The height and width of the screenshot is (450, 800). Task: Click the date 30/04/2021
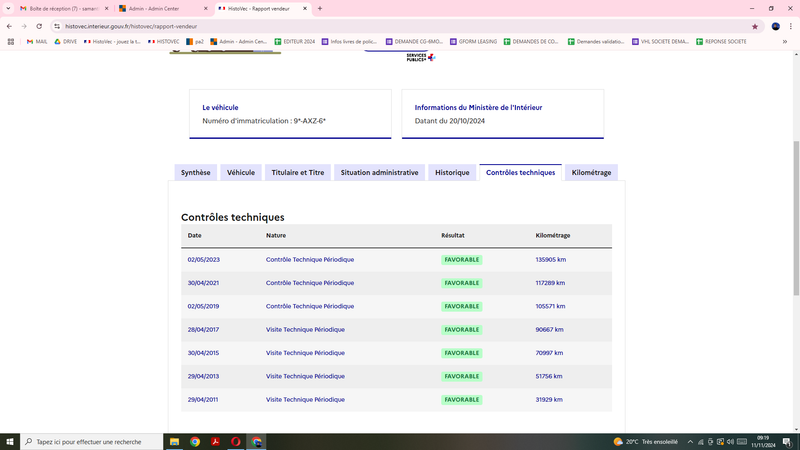tap(203, 283)
